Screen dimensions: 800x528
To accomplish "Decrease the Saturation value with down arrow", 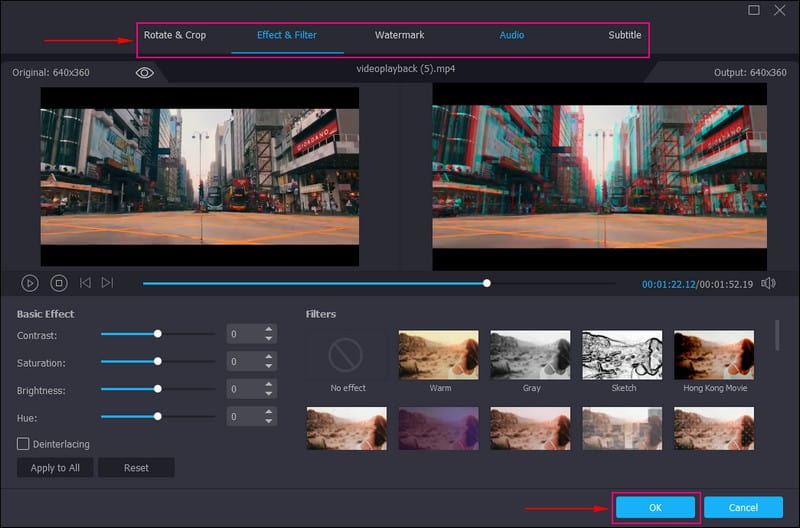I will [x=269, y=367].
